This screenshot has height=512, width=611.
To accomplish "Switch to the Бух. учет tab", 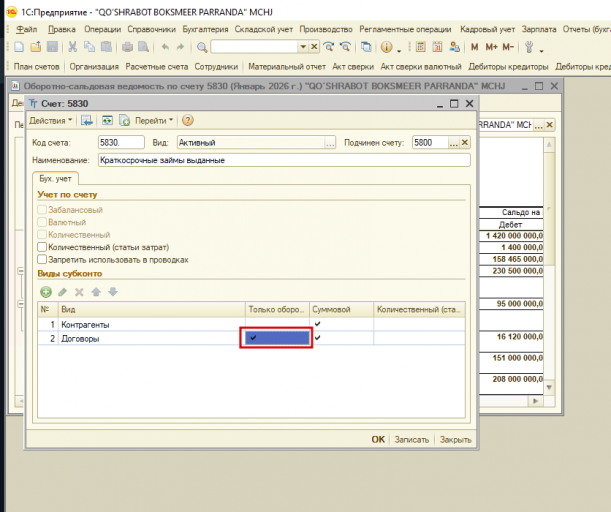I will 55,178.
